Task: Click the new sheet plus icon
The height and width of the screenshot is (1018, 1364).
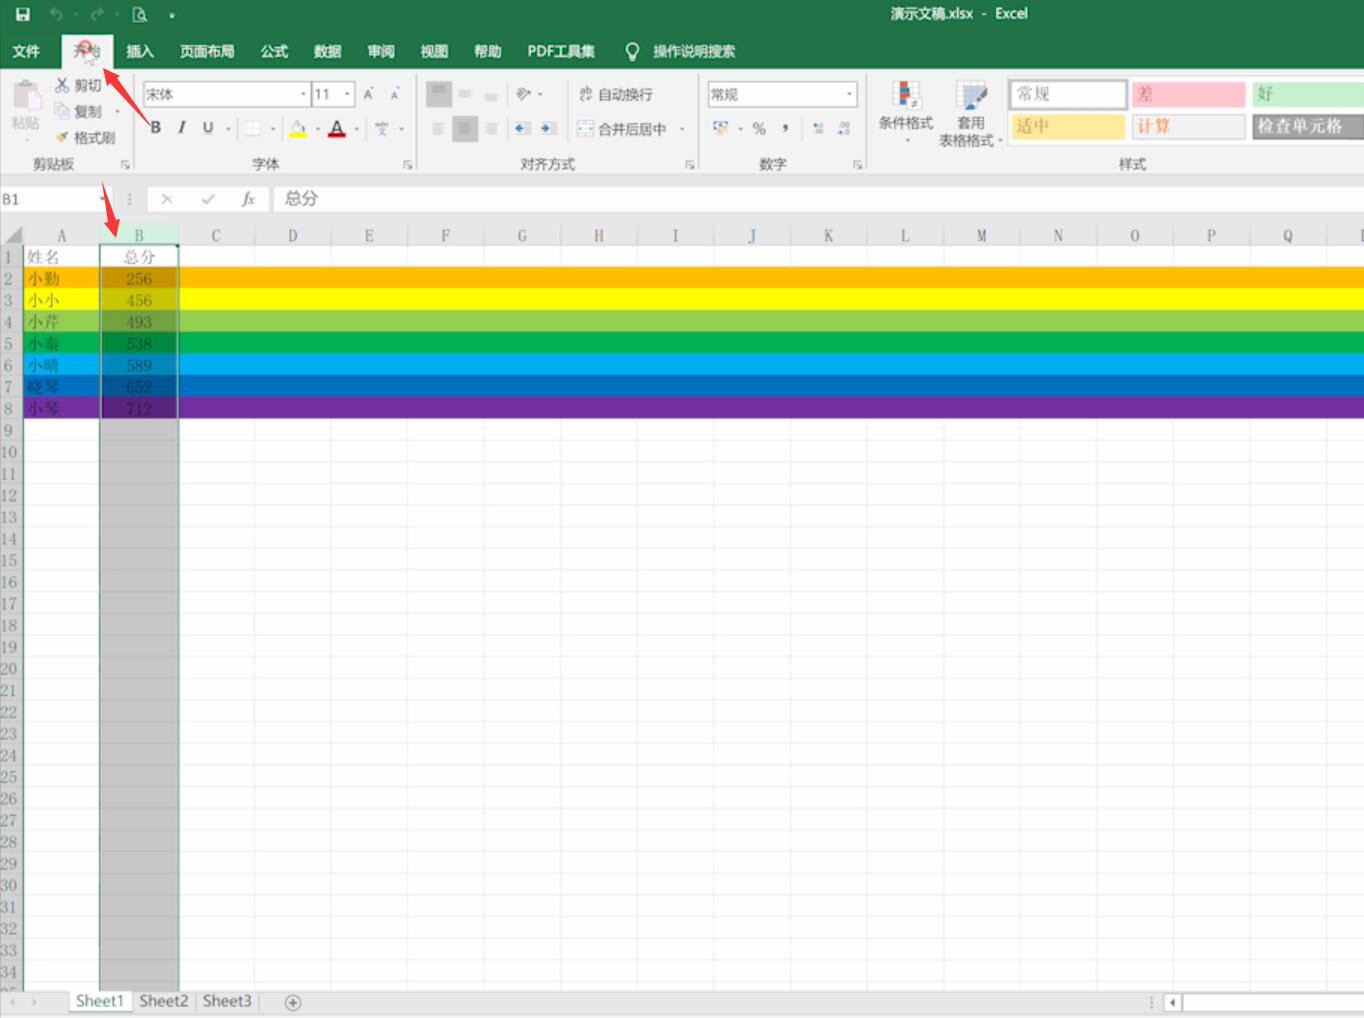Action: pyautogui.click(x=293, y=1002)
